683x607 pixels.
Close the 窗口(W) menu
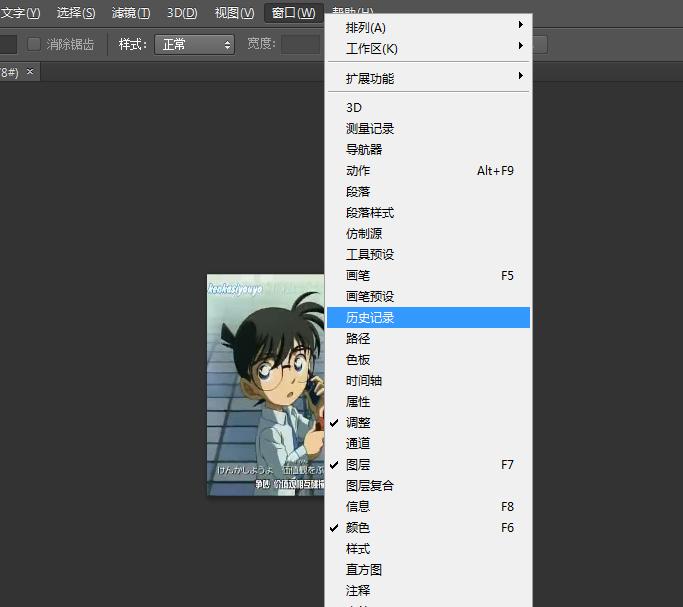pyautogui.click(x=294, y=13)
